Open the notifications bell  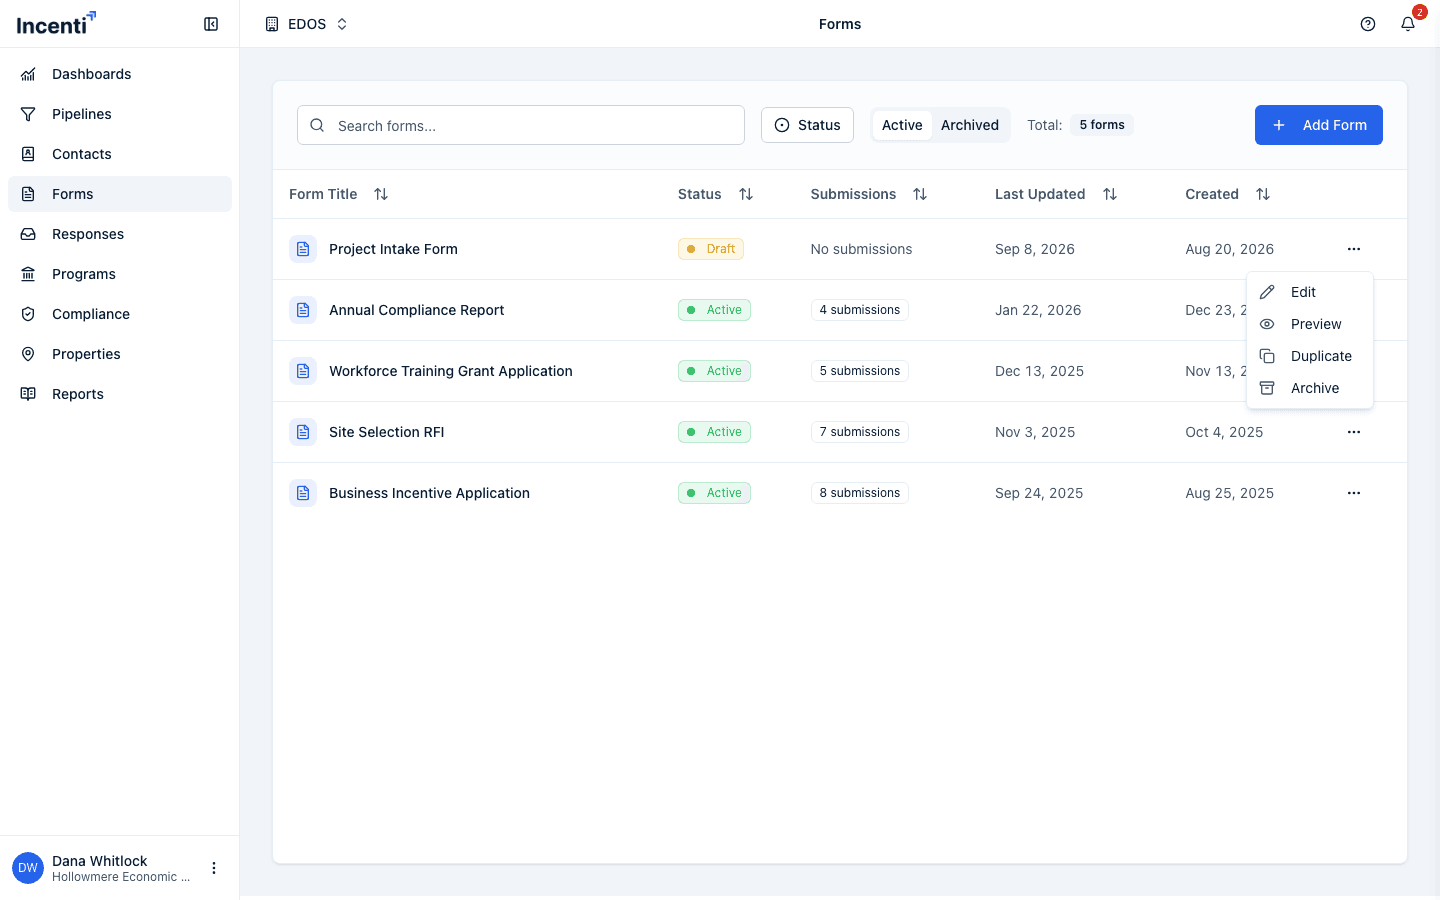1408,24
